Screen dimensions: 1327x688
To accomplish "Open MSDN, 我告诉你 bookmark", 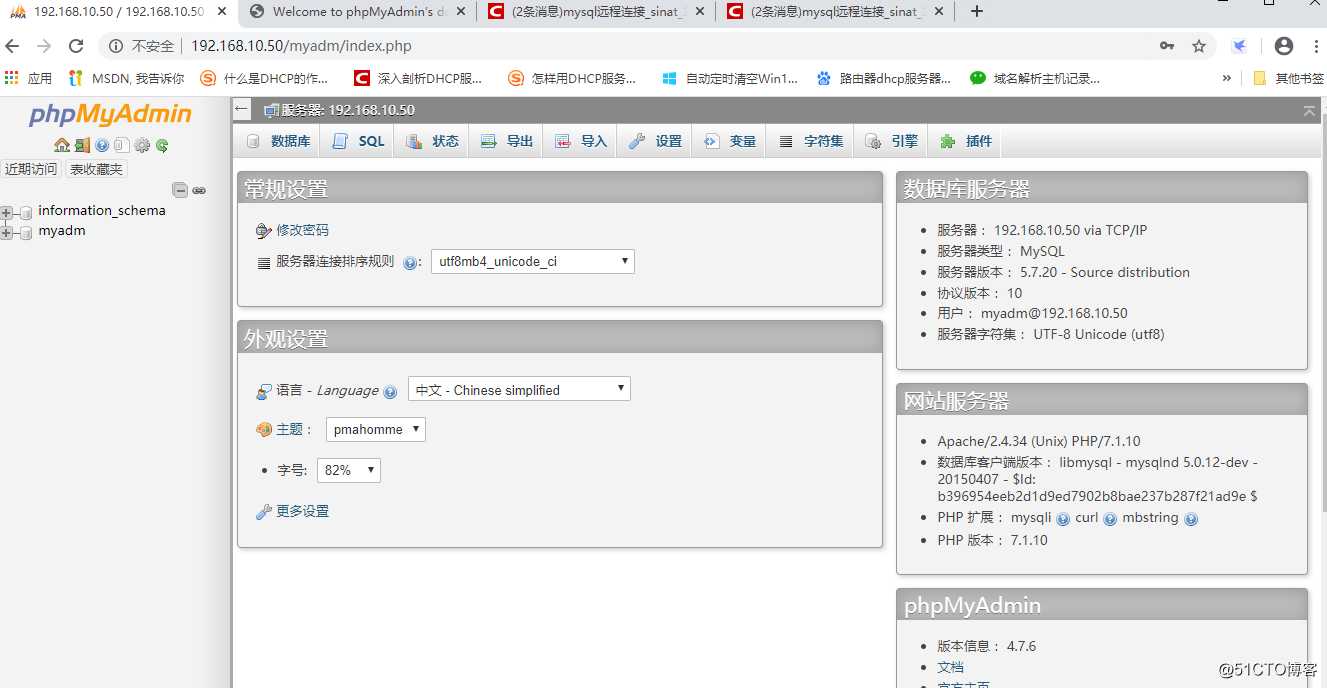I will [x=127, y=78].
